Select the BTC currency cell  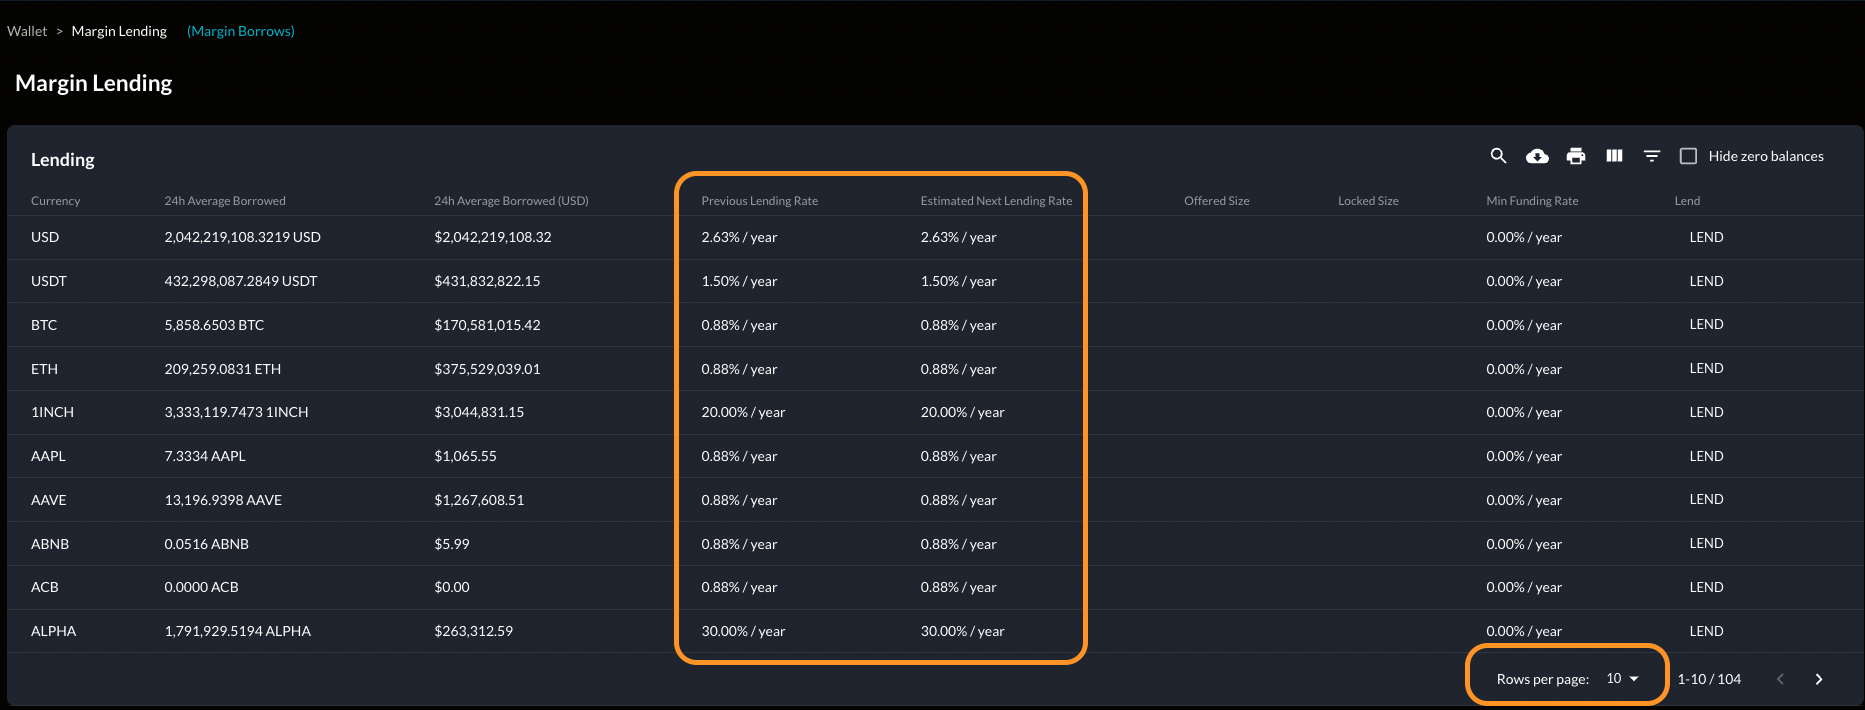tap(44, 325)
